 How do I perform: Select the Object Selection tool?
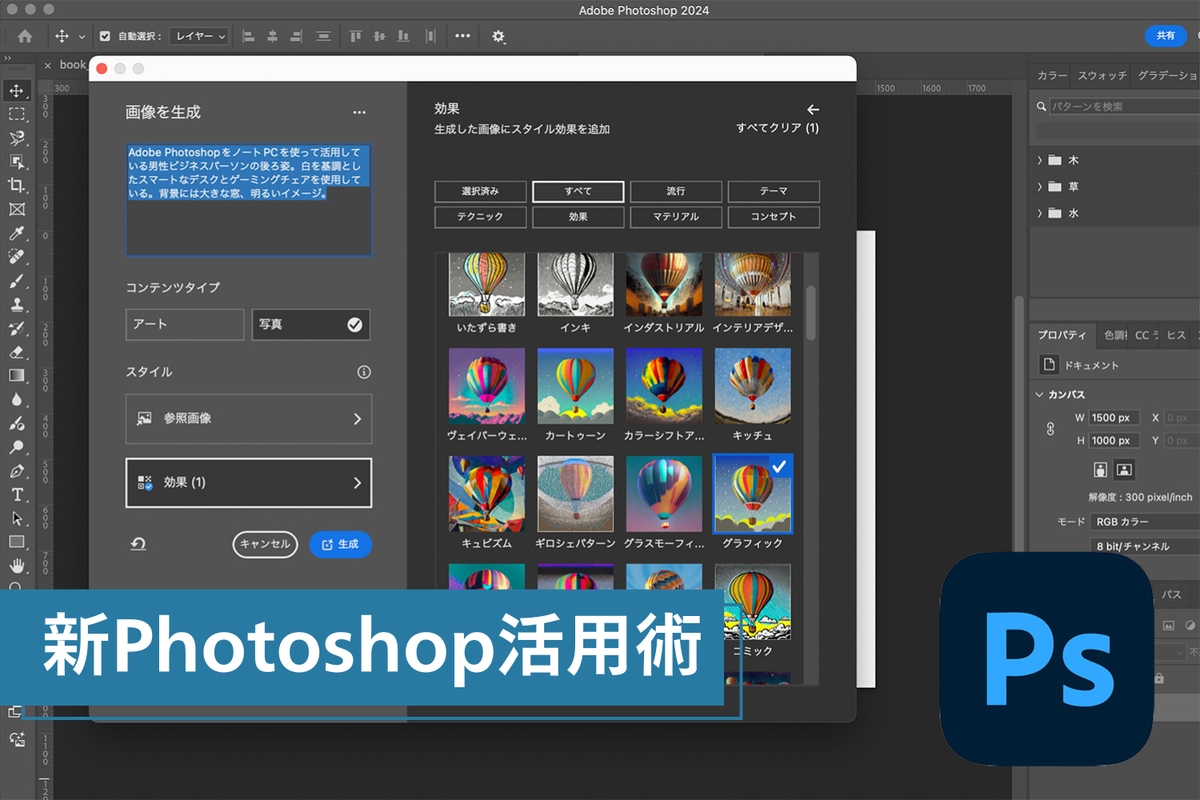click(16, 162)
